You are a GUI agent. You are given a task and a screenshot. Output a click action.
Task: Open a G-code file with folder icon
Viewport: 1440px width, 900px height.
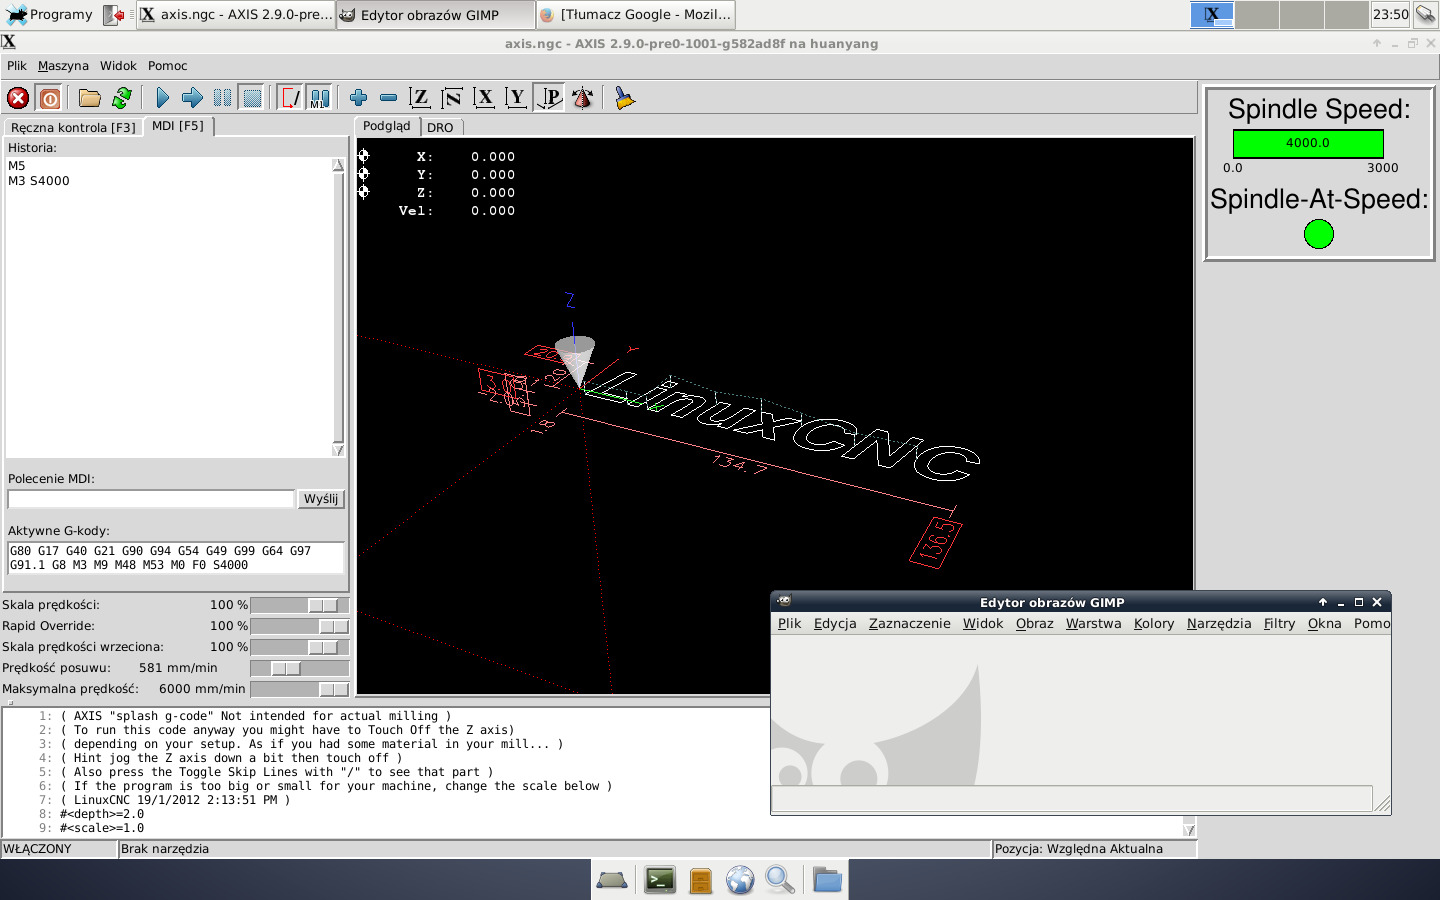coord(90,98)
